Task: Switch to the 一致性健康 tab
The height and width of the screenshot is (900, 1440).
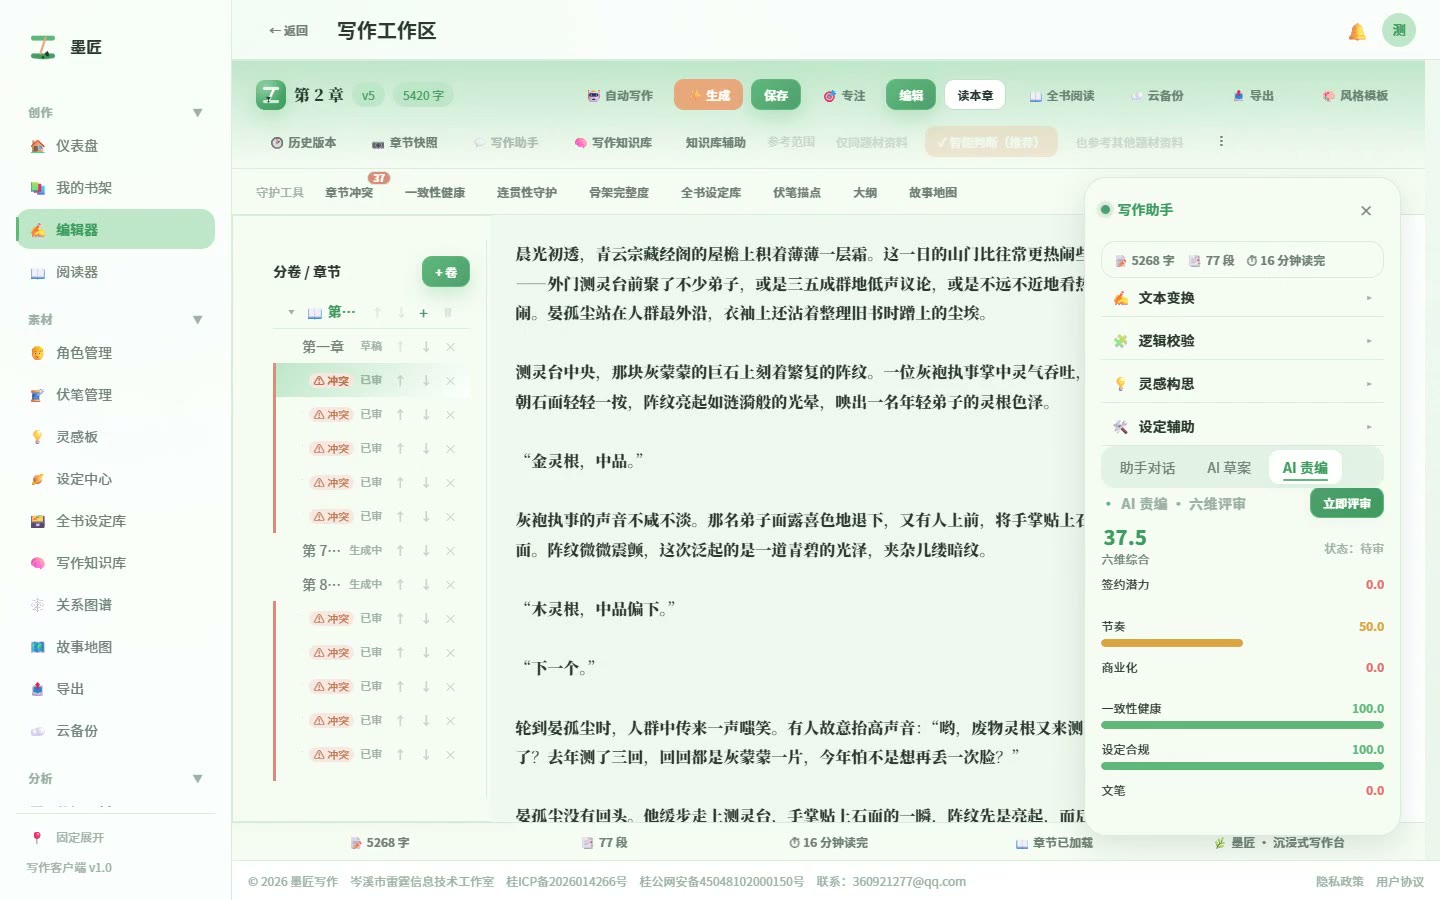Action: point(435,193)
